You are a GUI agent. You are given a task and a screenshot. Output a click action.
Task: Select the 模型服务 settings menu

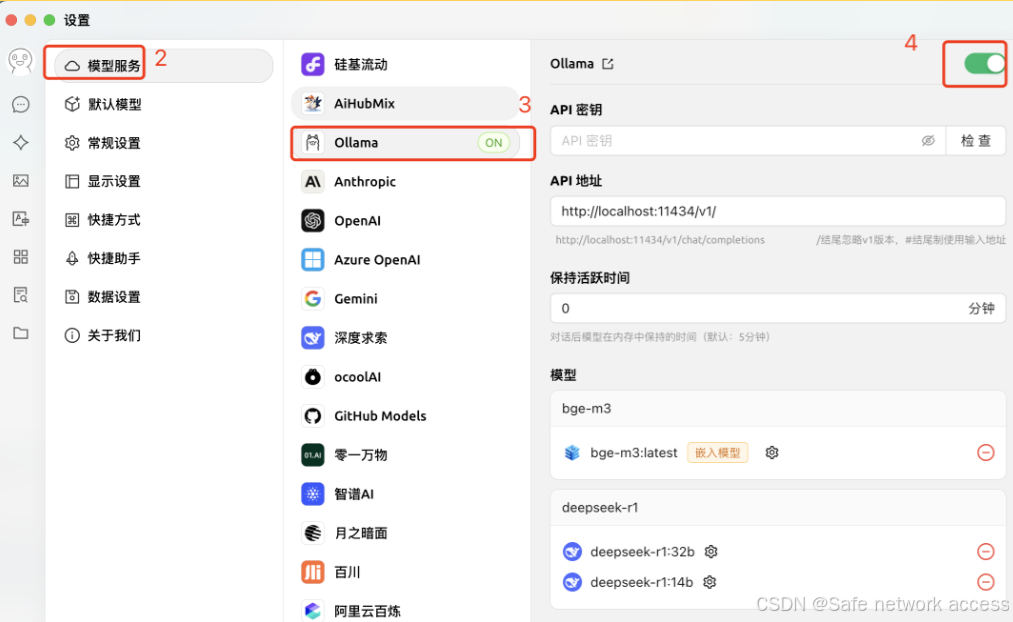click(164, 66)
